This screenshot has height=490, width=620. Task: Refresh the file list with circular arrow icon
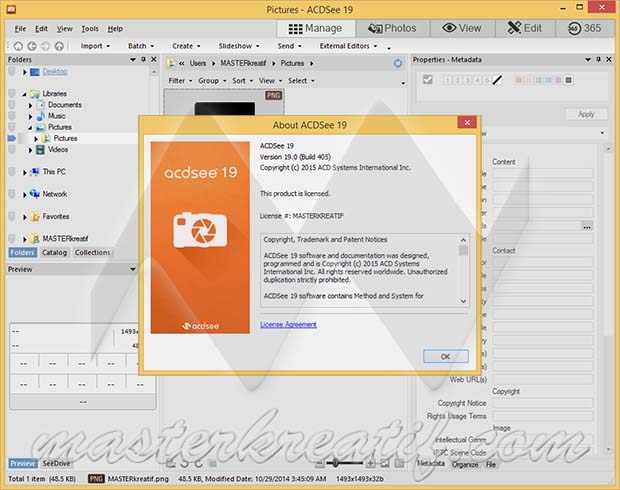tap(398, 63)
